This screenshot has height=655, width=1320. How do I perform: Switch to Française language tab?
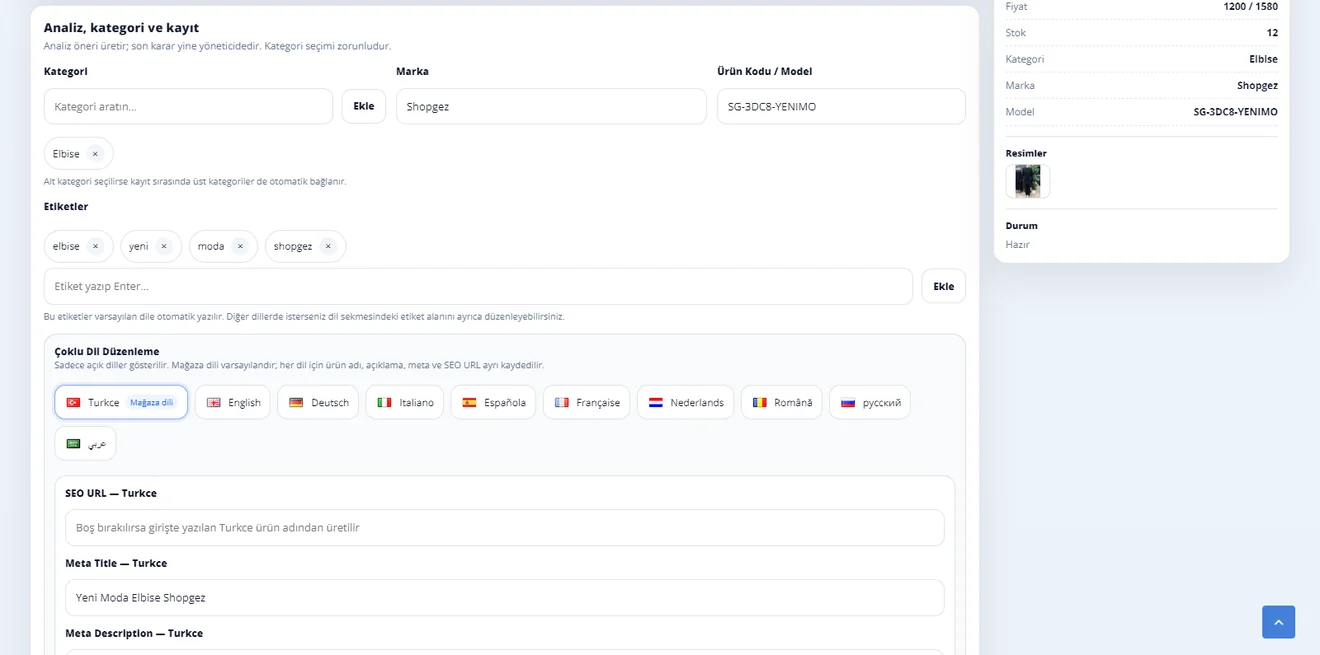pos(587,402)
